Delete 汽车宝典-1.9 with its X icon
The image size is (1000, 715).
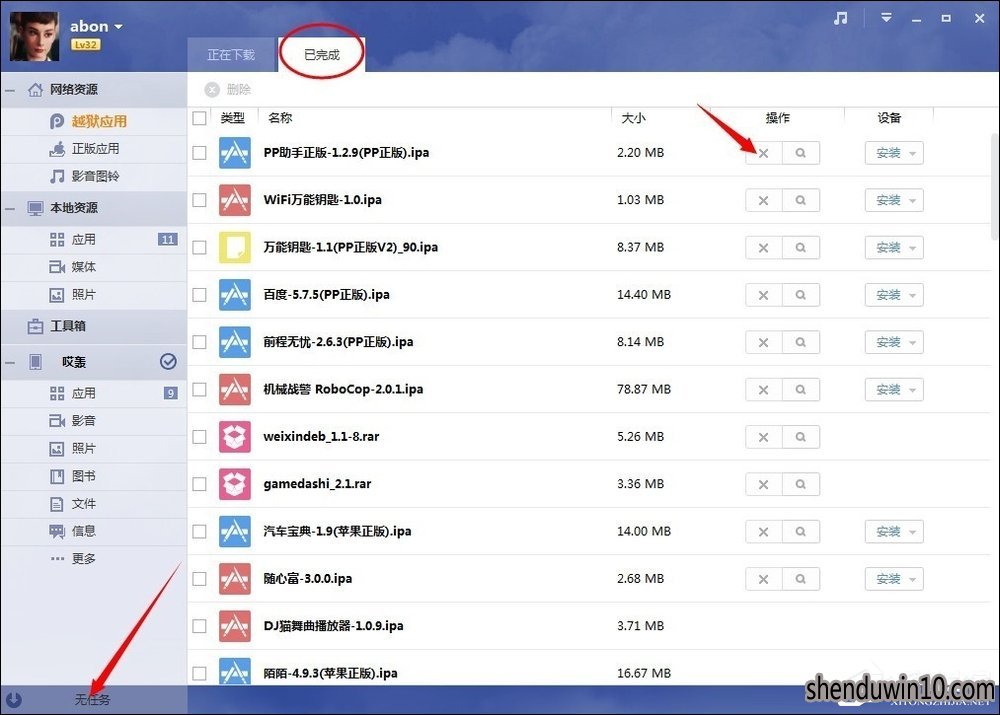pyautogui.click(x=763, y=531)
